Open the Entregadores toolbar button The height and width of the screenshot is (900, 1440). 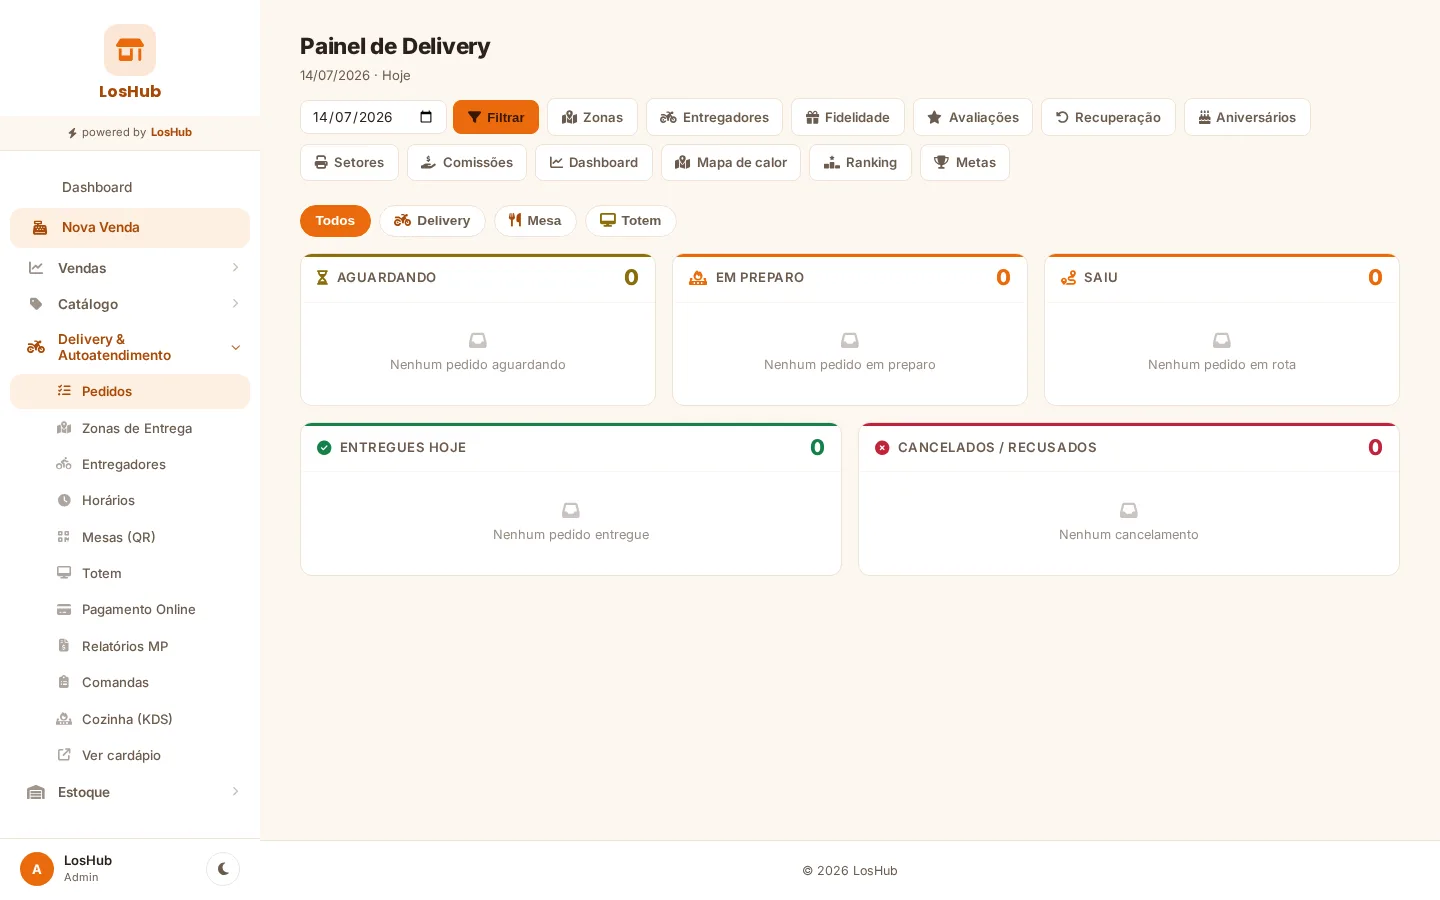pos(714,117)
